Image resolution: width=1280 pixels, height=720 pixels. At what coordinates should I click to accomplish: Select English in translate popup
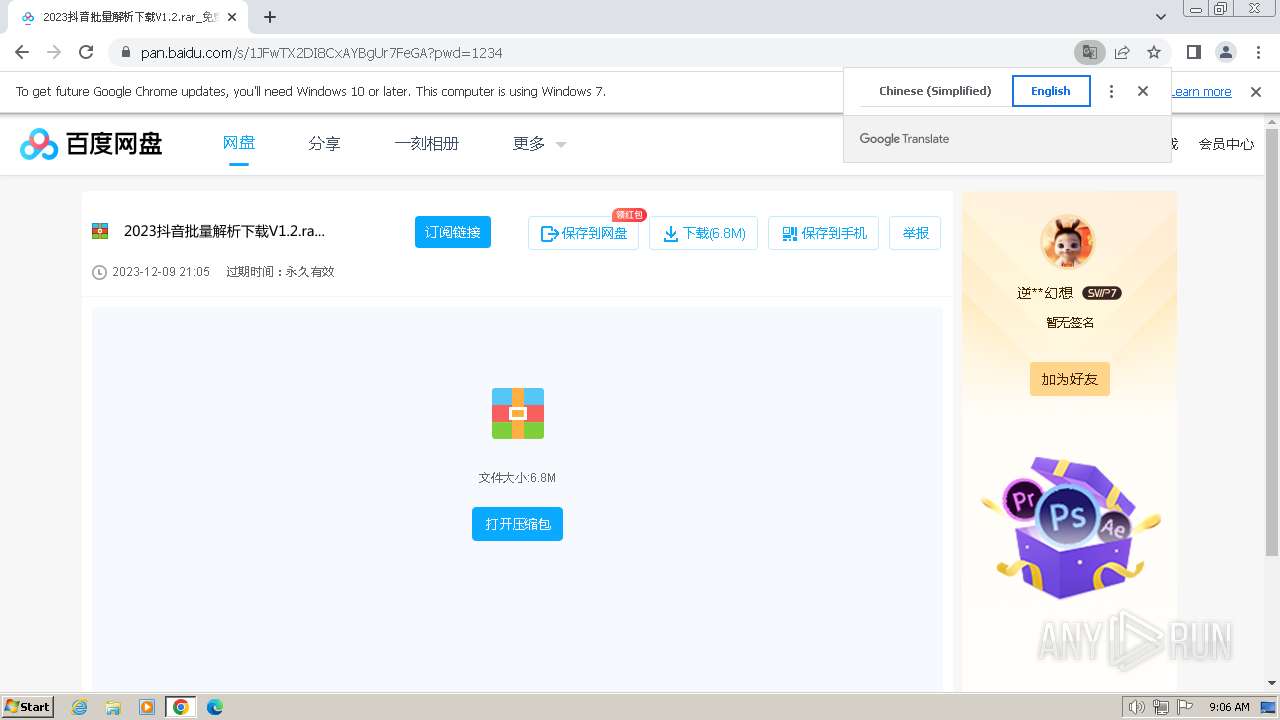coord(1051,91)
